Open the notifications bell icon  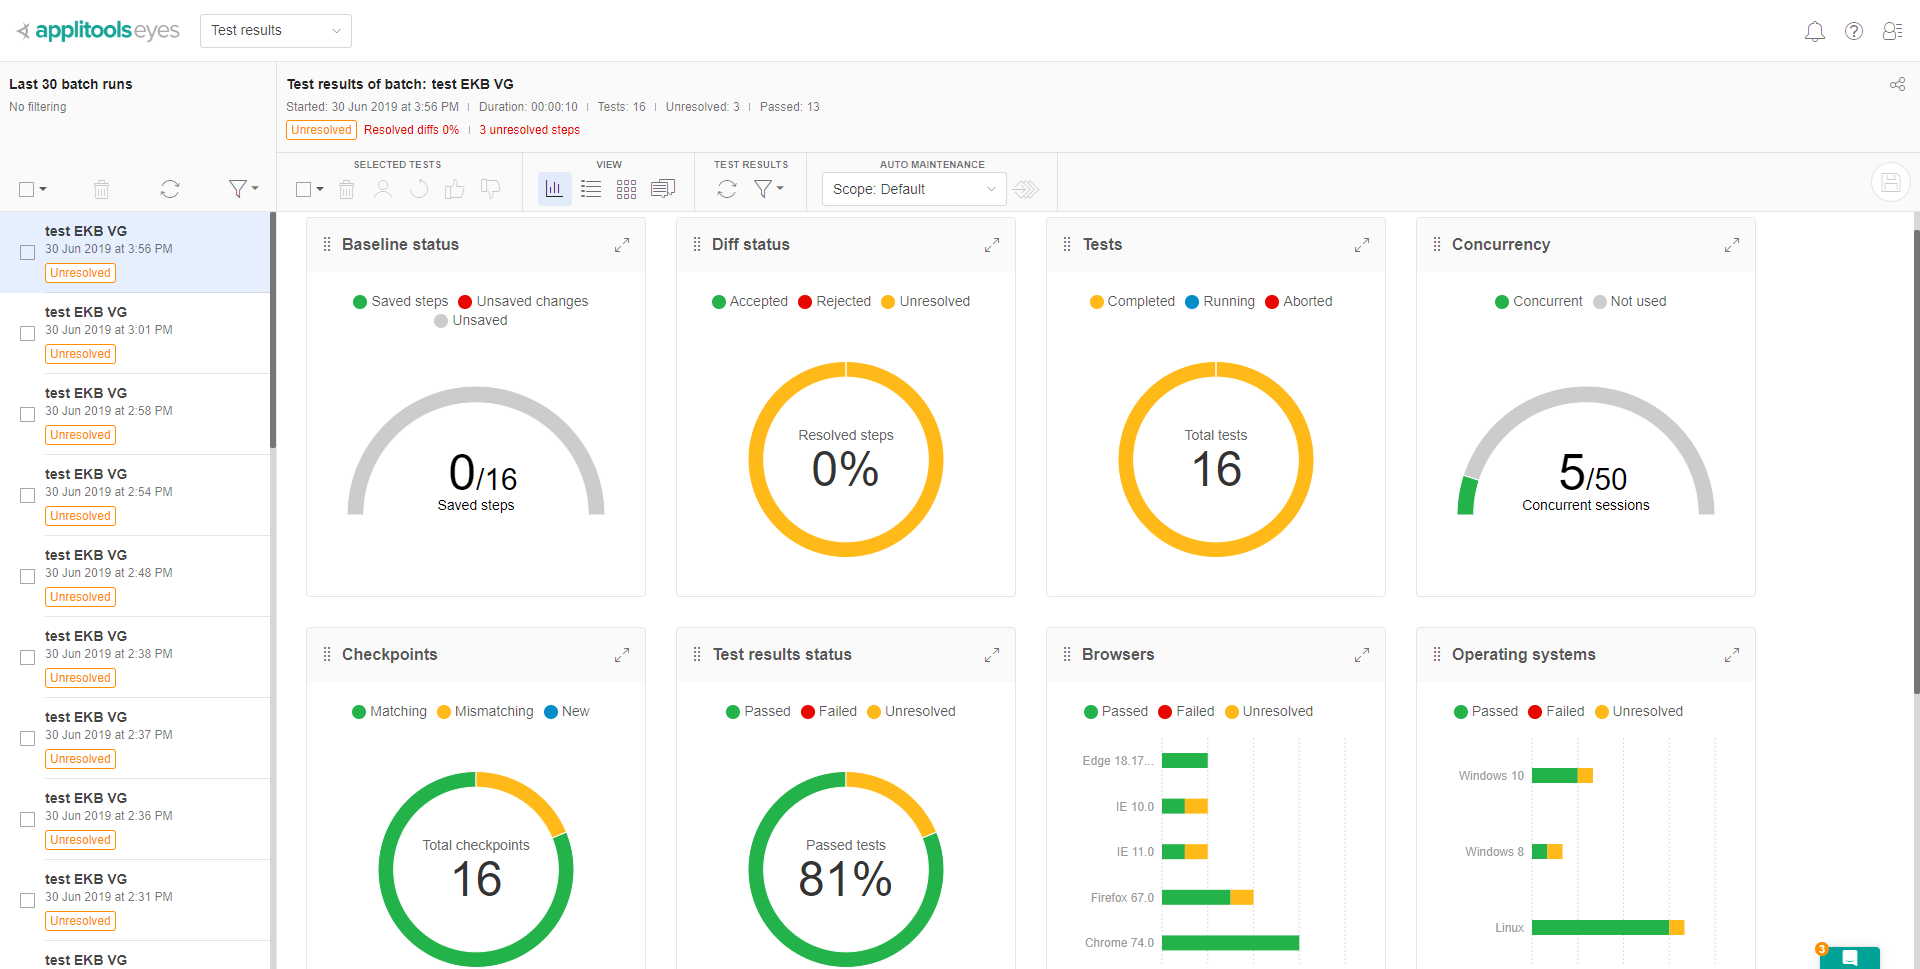(1814, 32)
